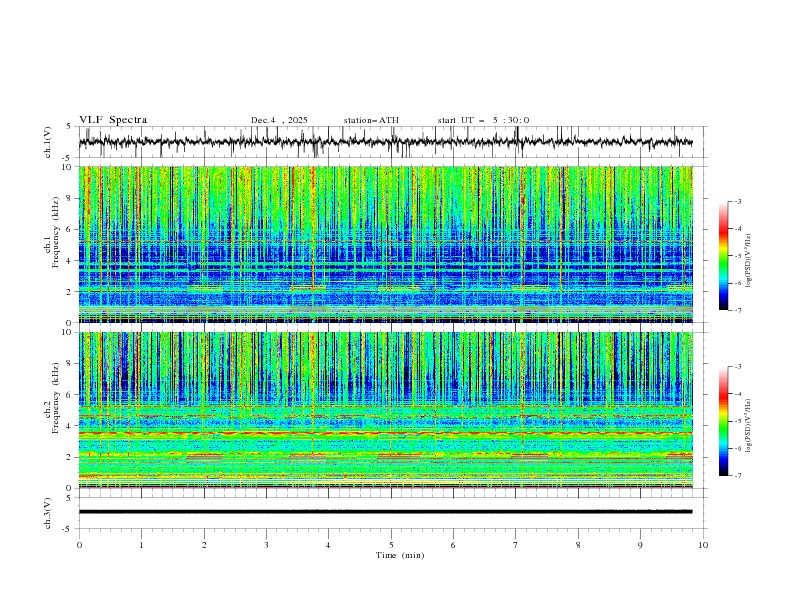Click the "10" kHz tick of ch.2 spectrogram
Screen dimensions: 792x612
pos(68,332)
